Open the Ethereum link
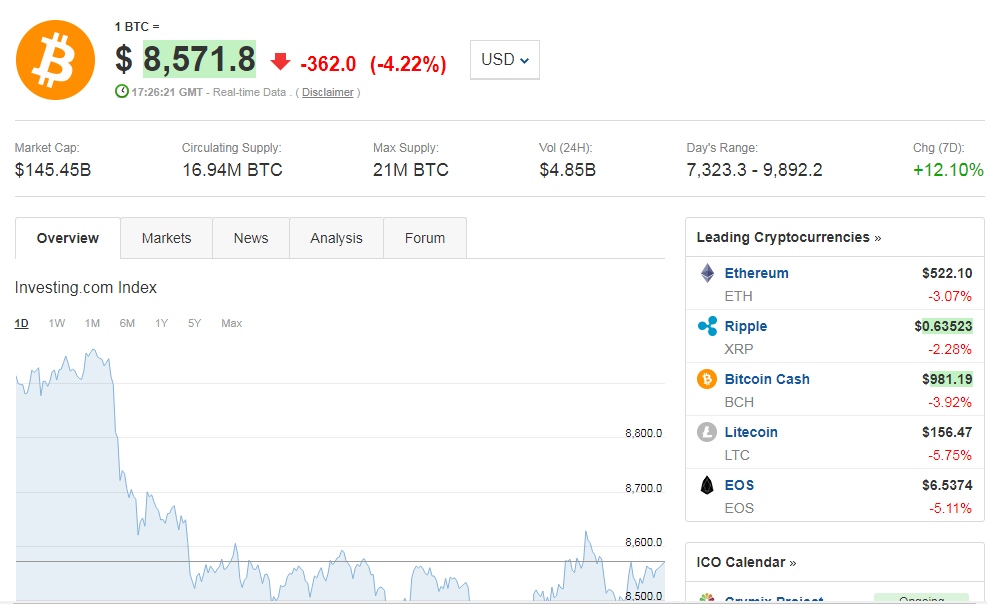Screen dimensions: 987x604 756,273
